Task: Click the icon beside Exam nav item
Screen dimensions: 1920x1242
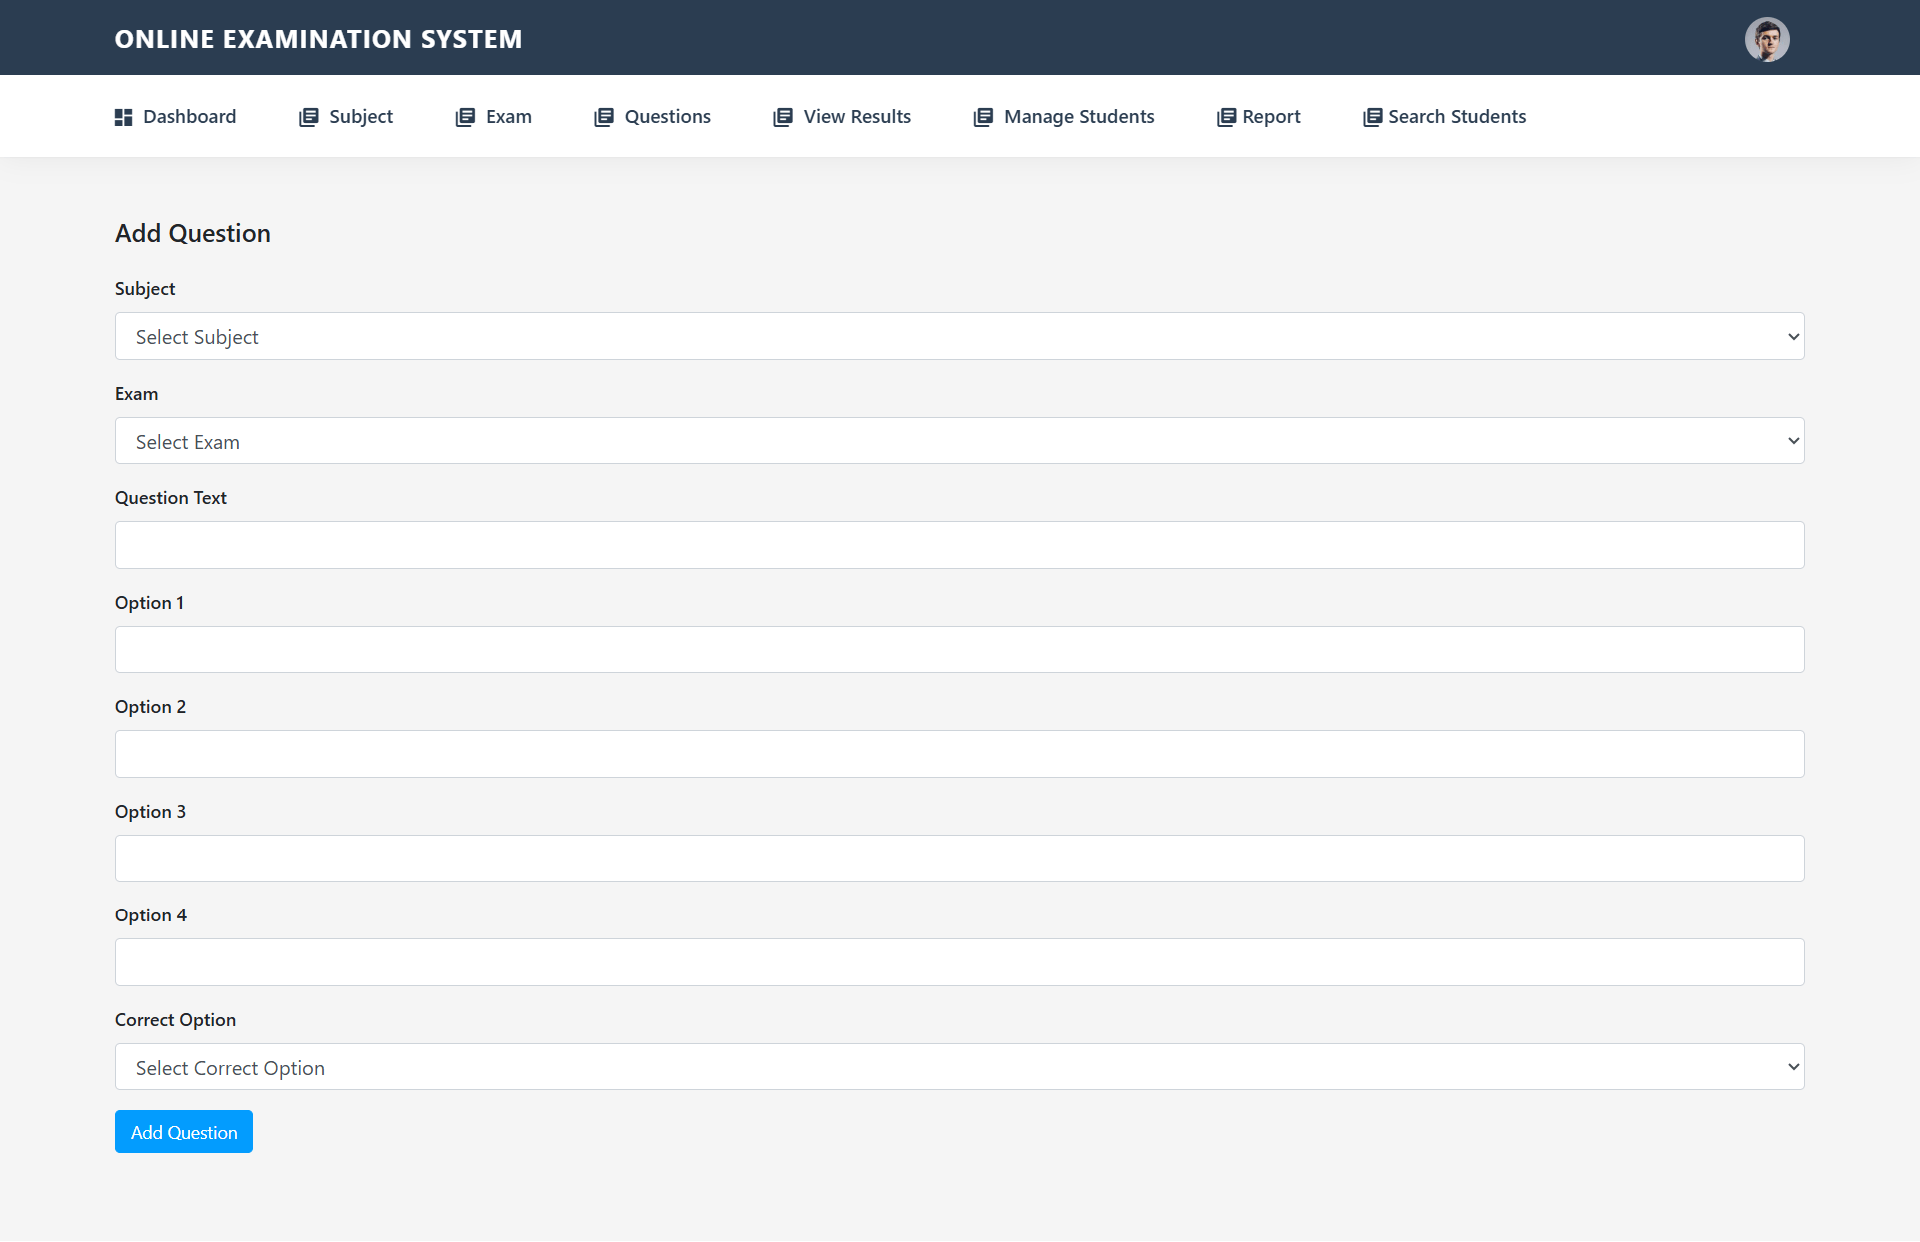Action: point(465,117)
